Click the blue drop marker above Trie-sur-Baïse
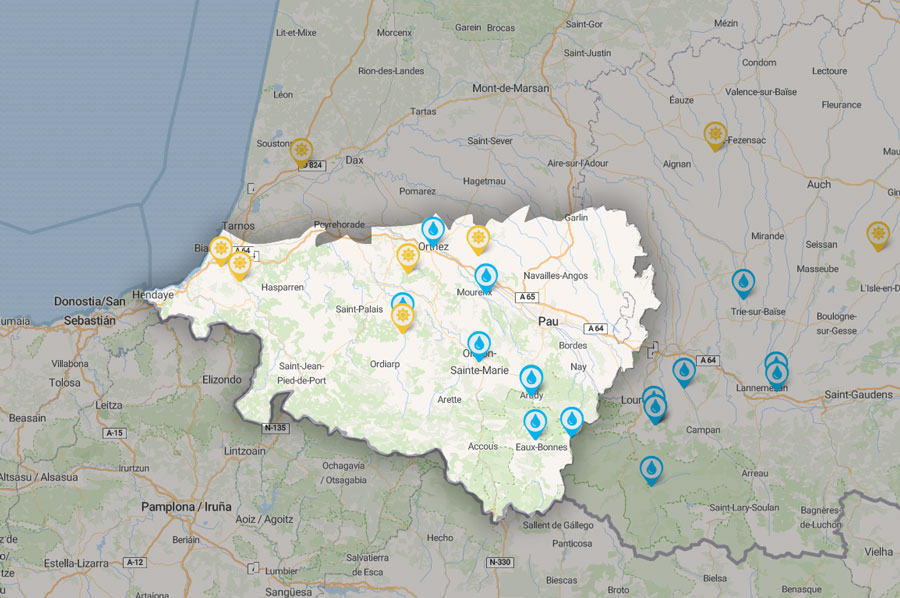The width and height of the screenshot is (900, 598). click(x=743, y=282)
